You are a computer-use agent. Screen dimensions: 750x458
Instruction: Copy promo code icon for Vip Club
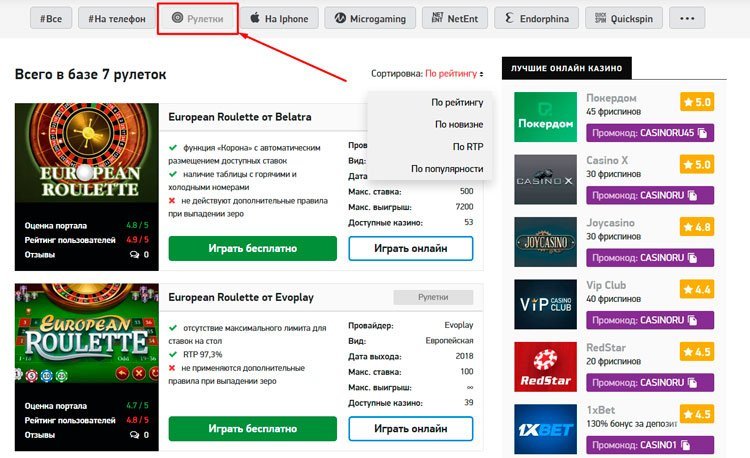[x=692, y=320]
